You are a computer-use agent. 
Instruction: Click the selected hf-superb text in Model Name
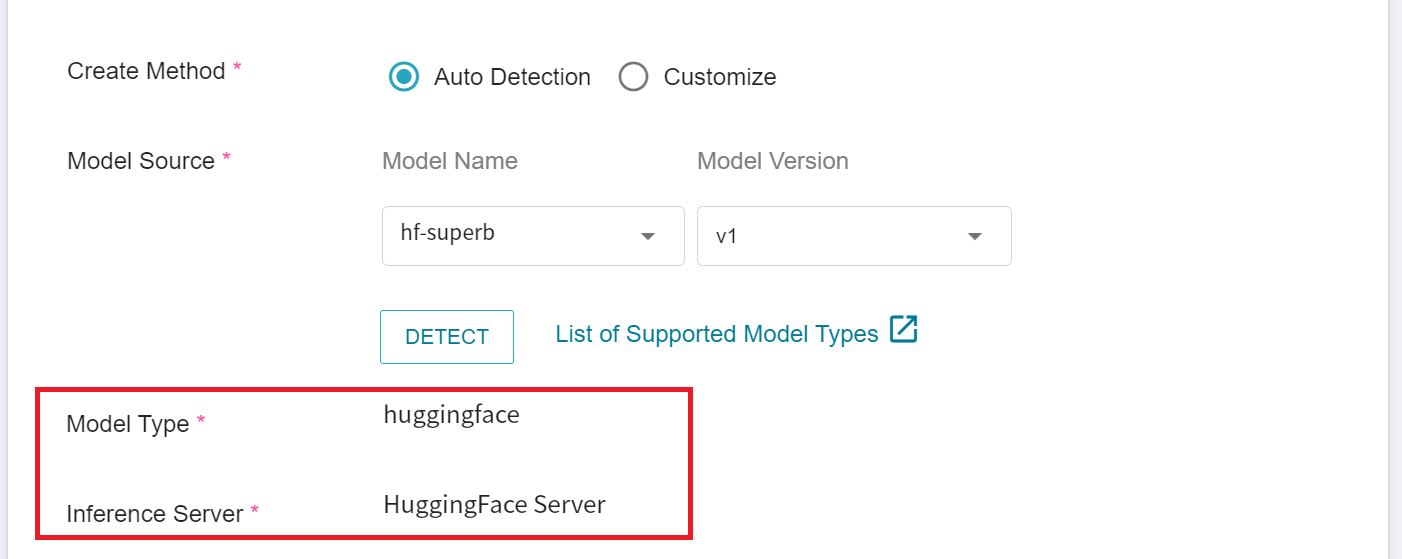[x=448, y=233]
